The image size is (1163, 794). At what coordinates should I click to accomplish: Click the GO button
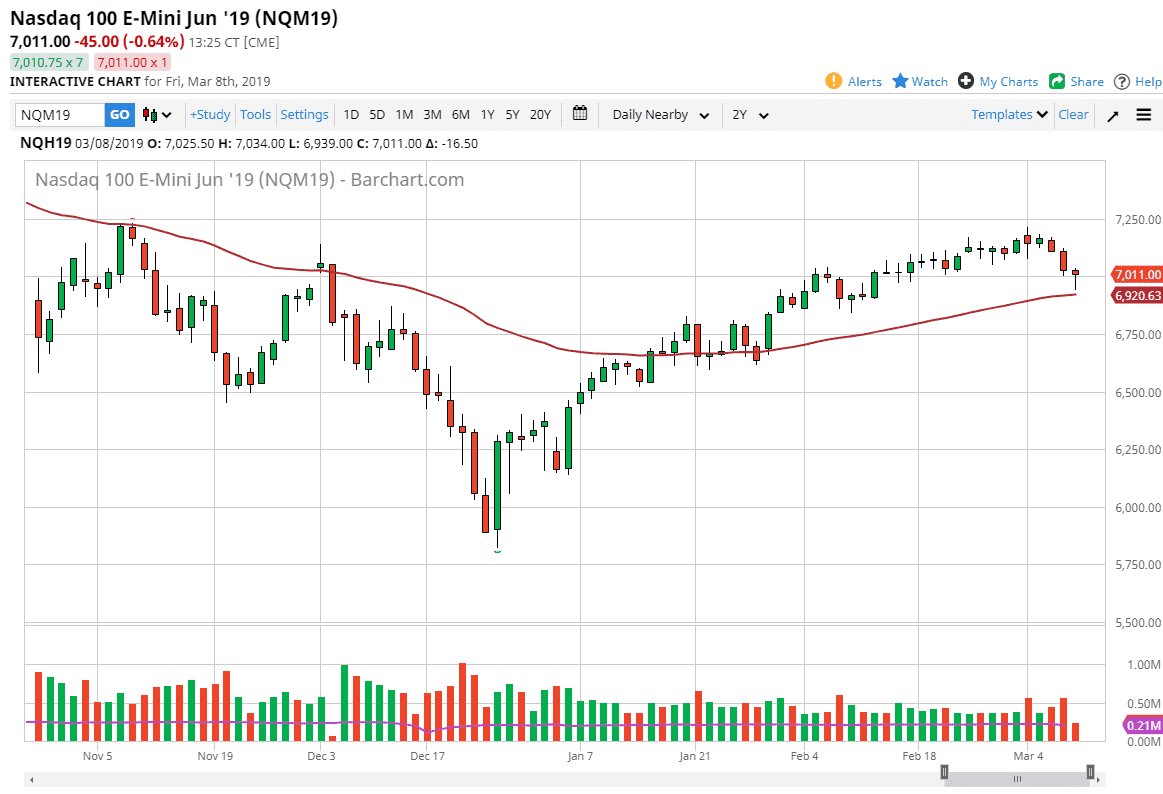click(x=119, y=114)
